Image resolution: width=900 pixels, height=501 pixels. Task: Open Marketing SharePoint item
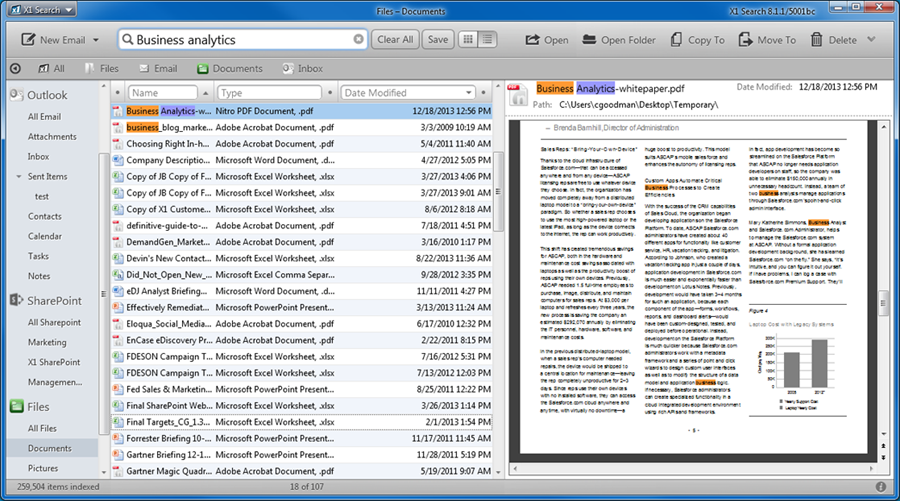(x=47, y=342)
